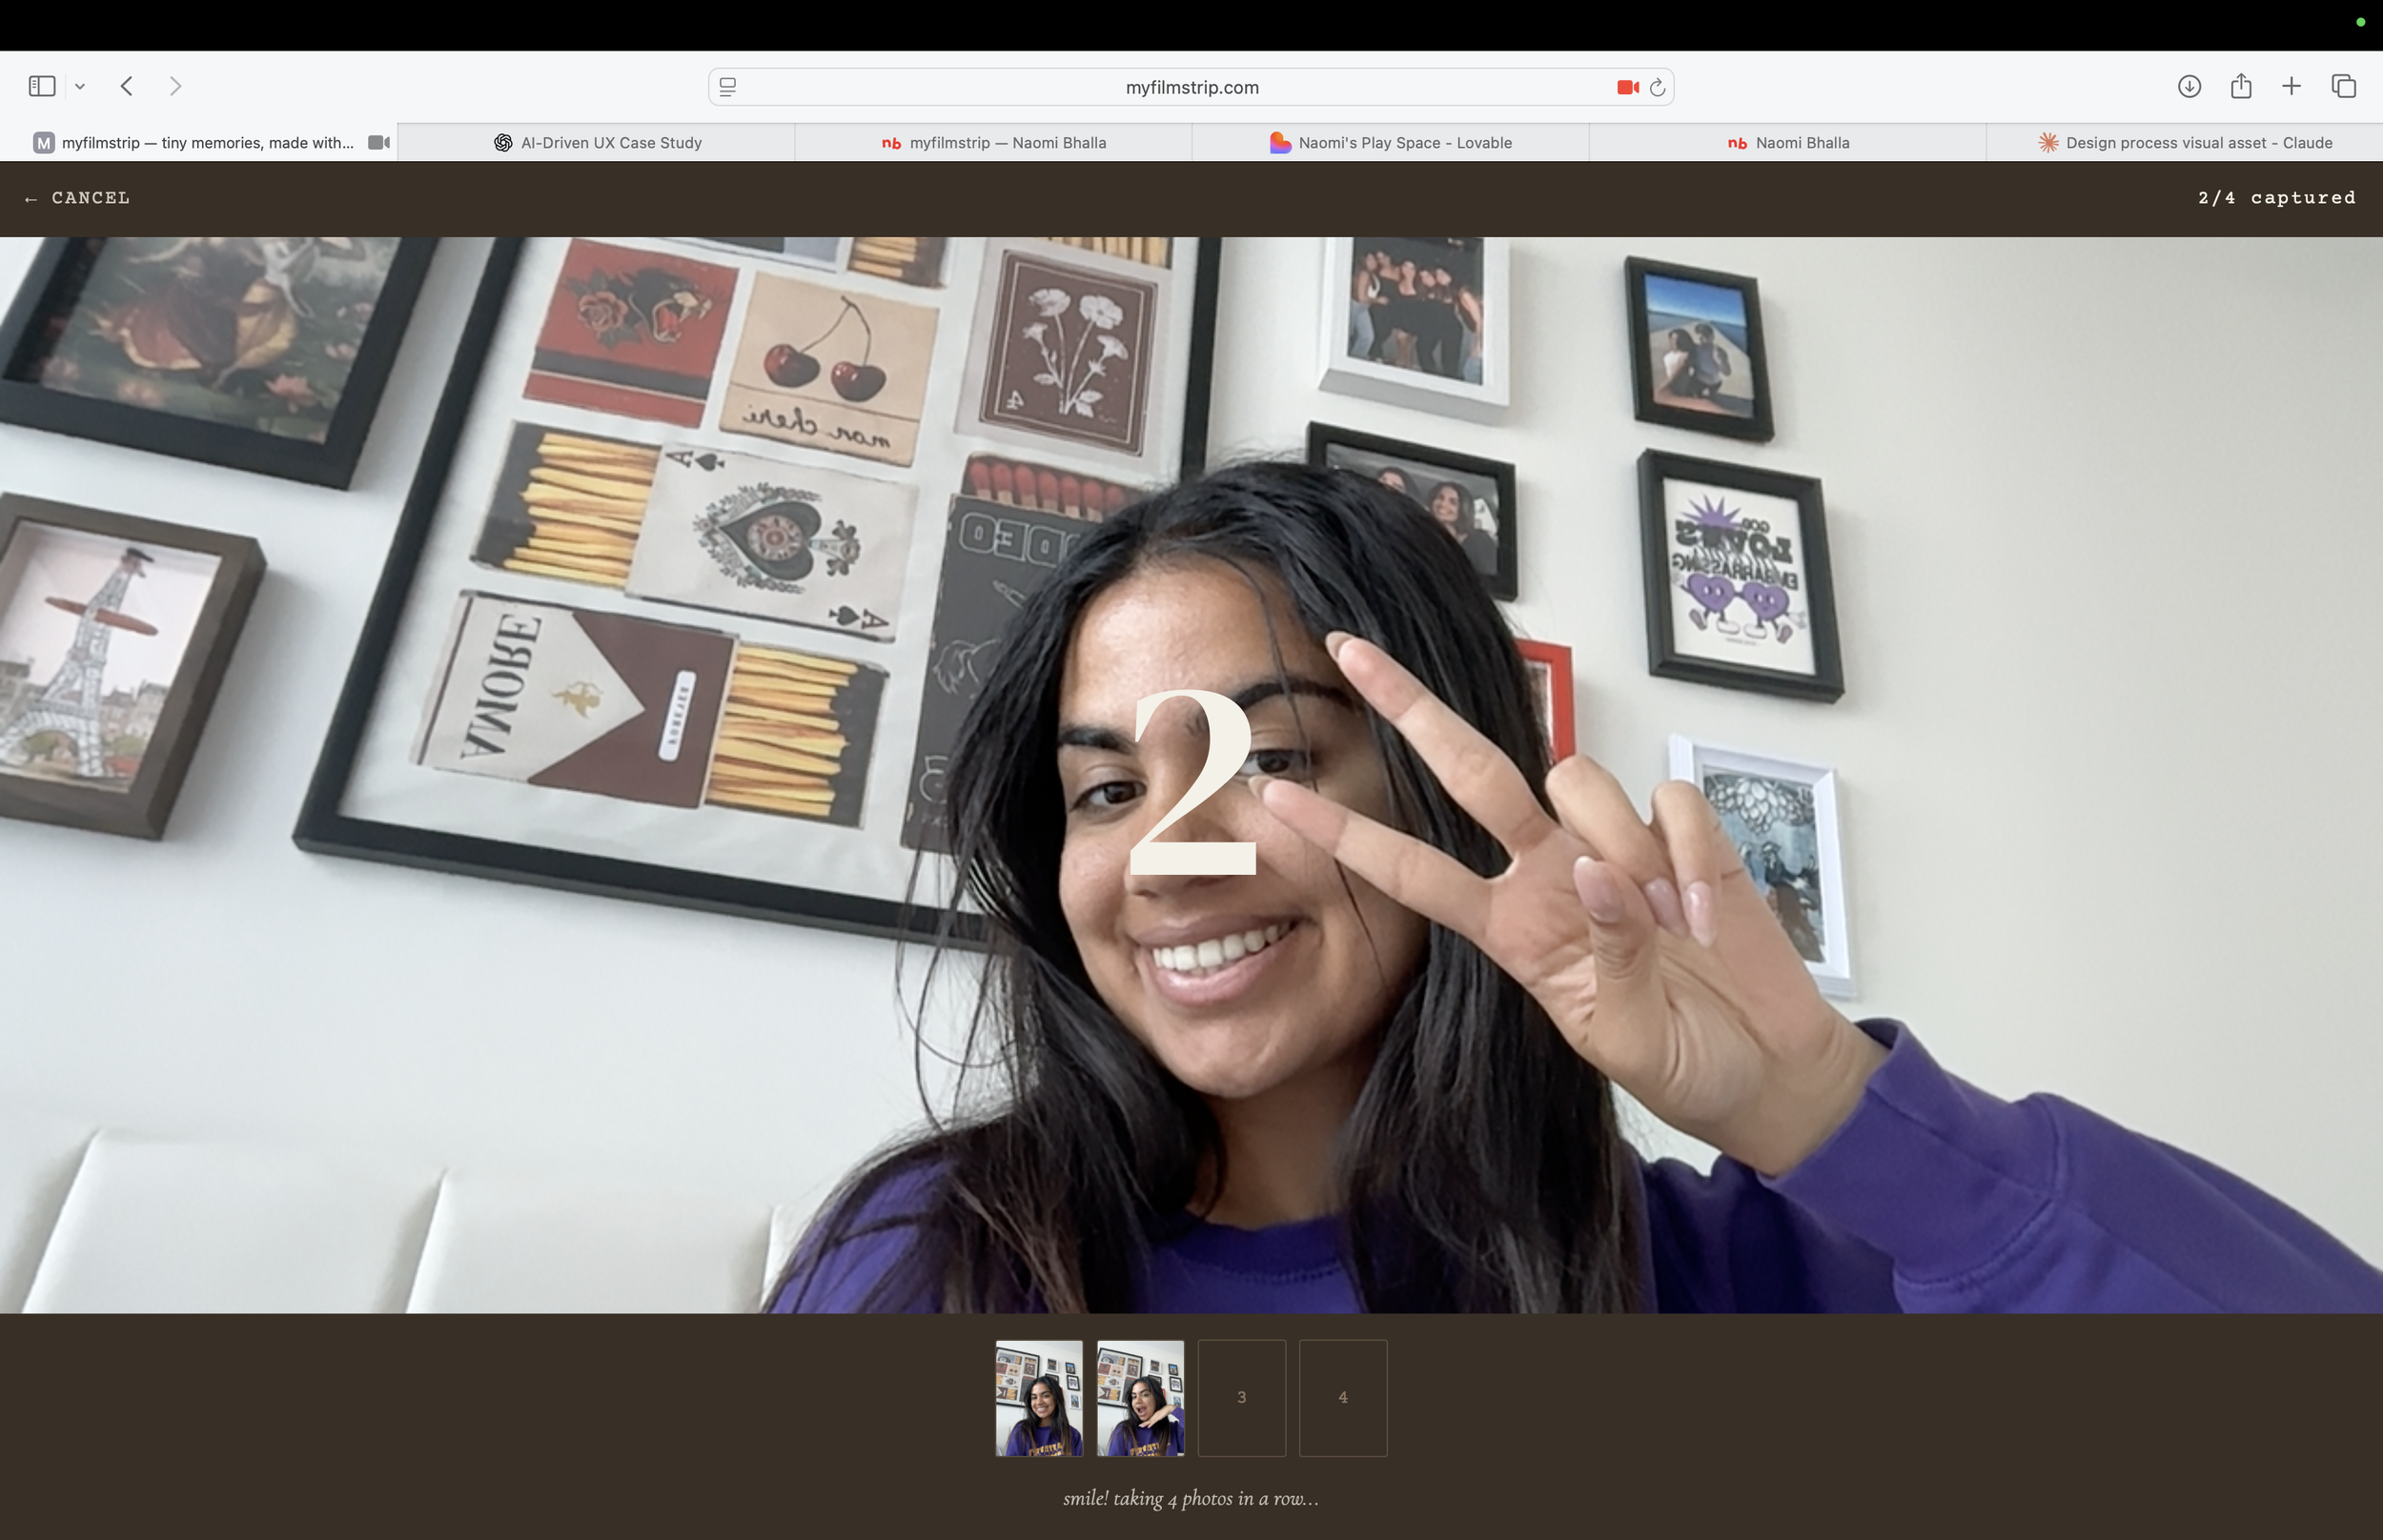Open the page settings icon in address bar

pos(728,87)
